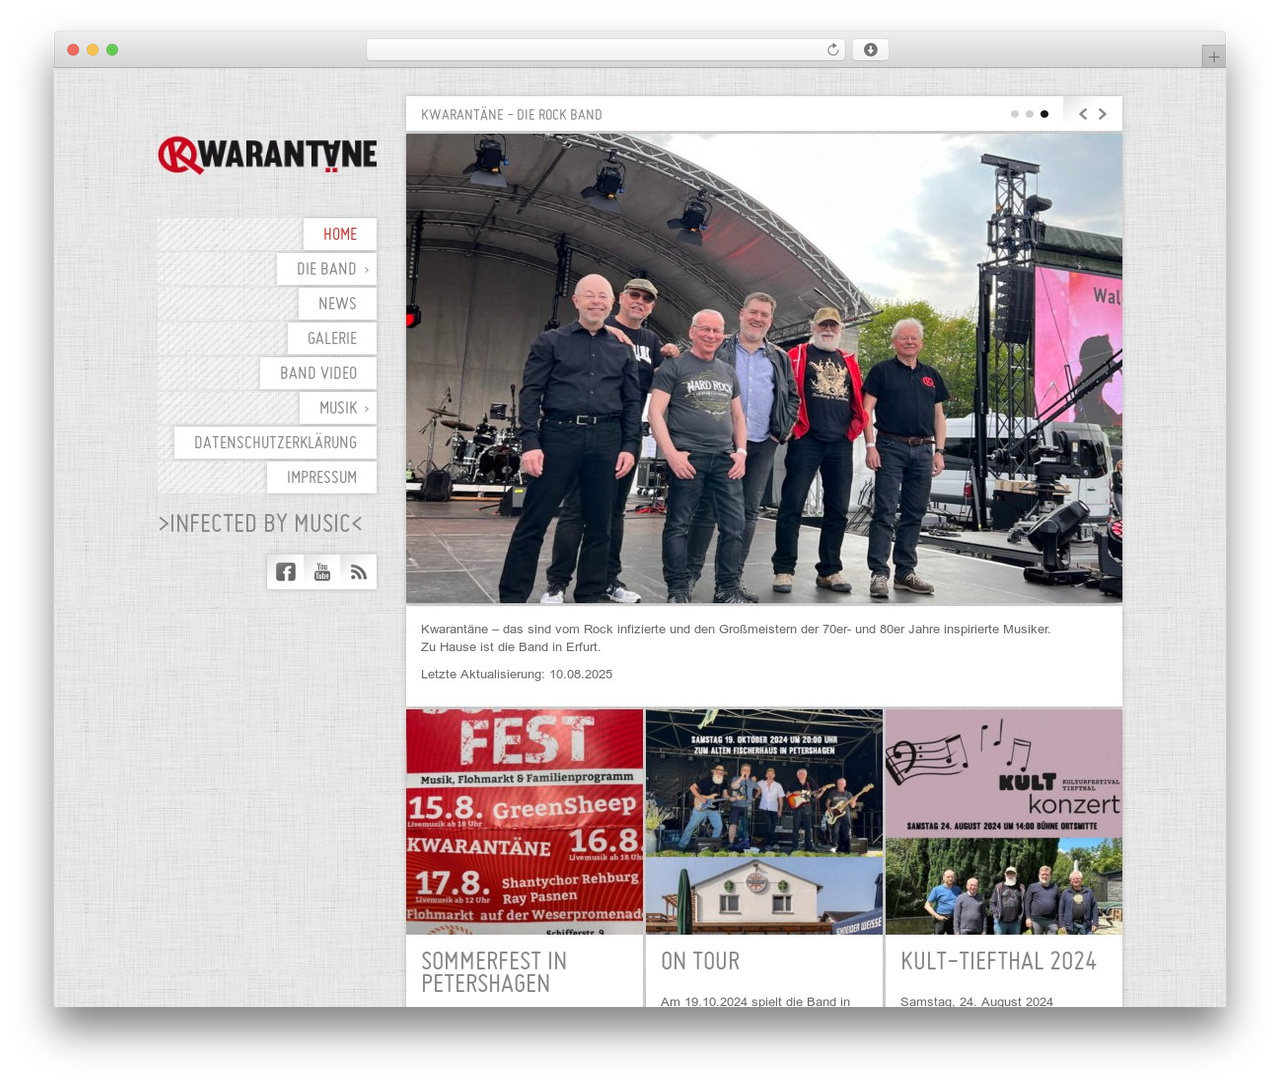This screenshot has height=1084, width=1280.
Task: Reload the page in browser
Action: 833,50
